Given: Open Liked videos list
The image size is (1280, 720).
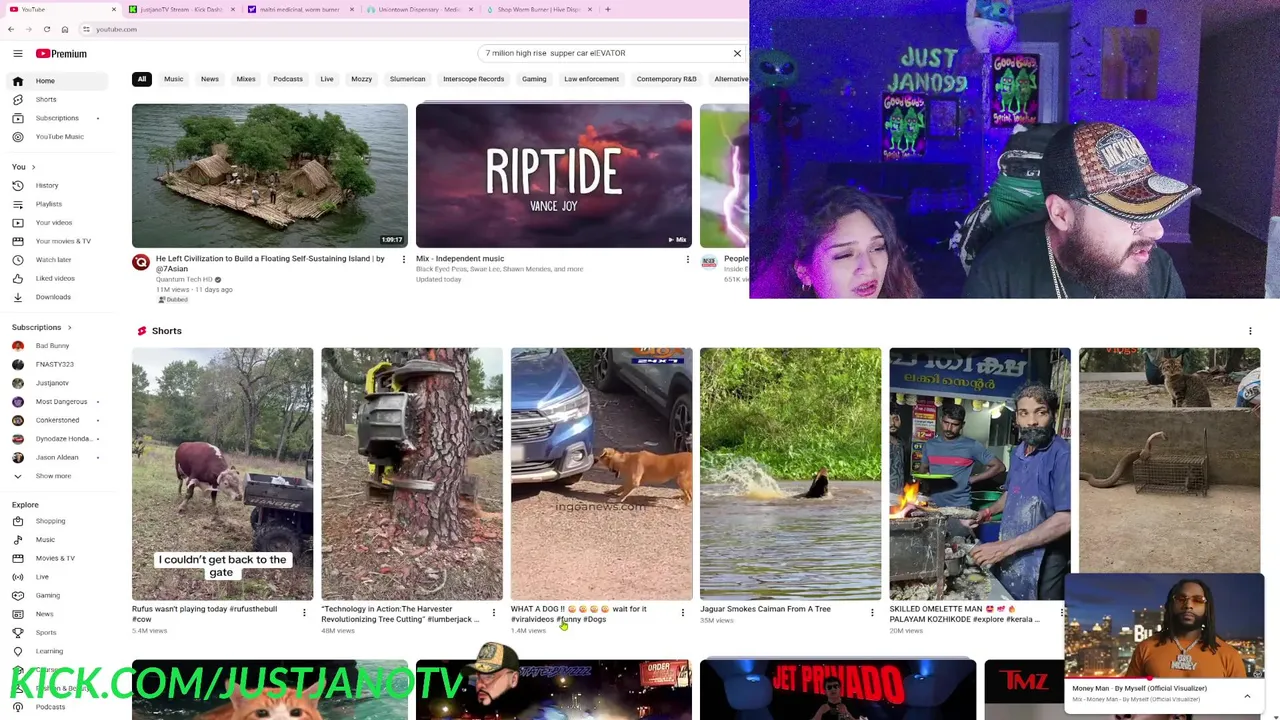Looking at the screenshot, I should point(55,278).
